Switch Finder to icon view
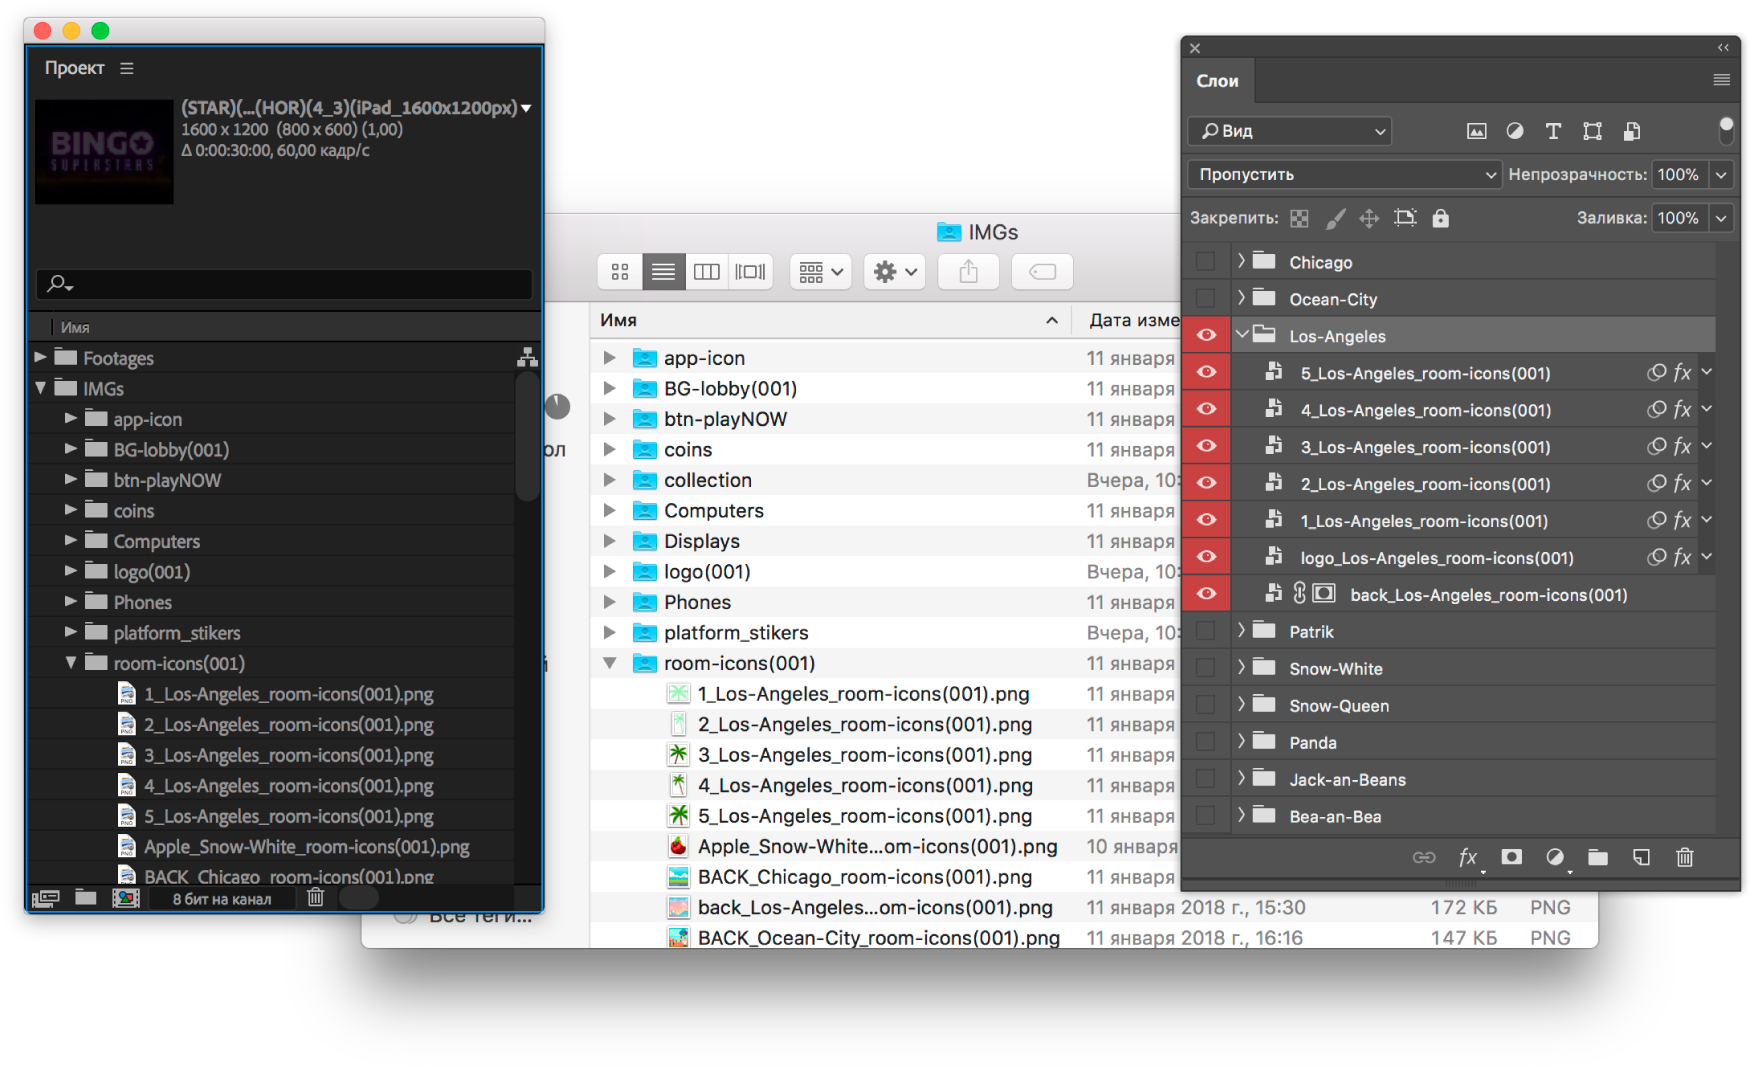1750x1067 pixels. tap(620, 272)
